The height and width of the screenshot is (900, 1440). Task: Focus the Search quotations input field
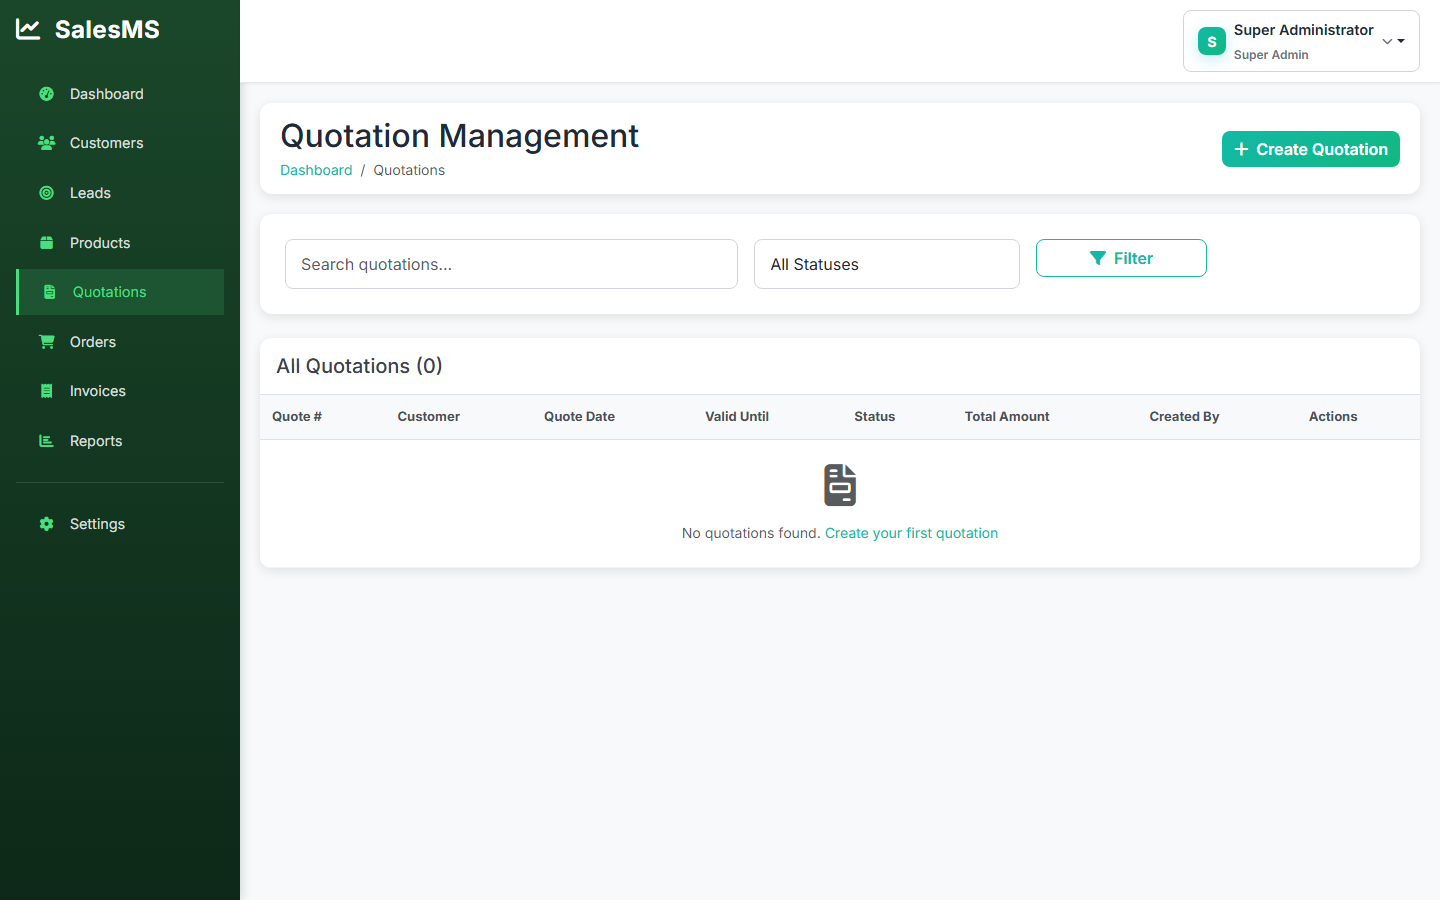coord(511,264)
